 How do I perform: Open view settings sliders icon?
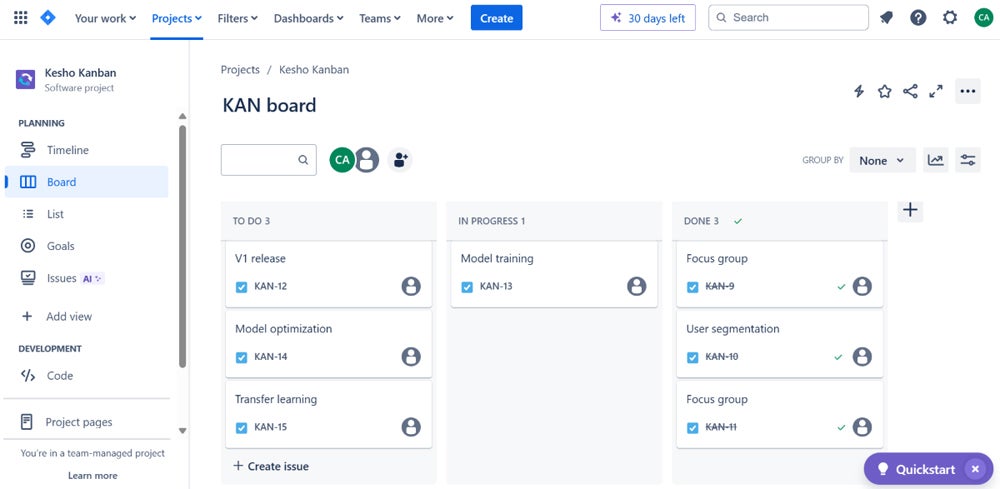pos(967,160)
